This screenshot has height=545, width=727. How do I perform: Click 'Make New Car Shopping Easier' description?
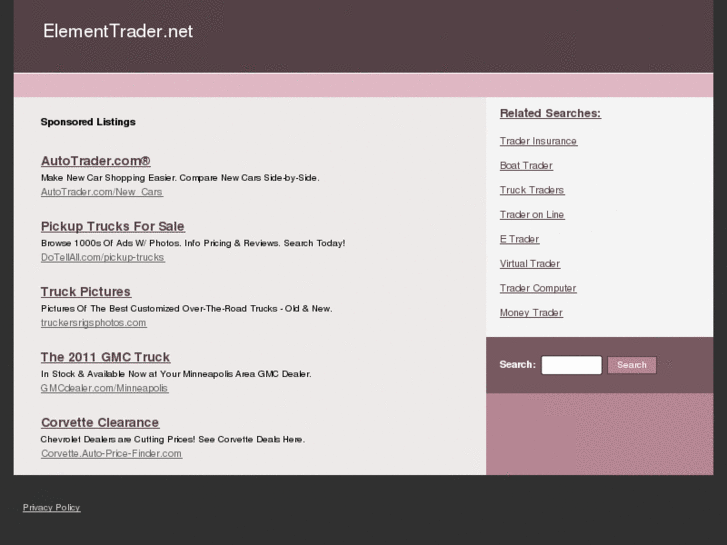click(180, 178)
